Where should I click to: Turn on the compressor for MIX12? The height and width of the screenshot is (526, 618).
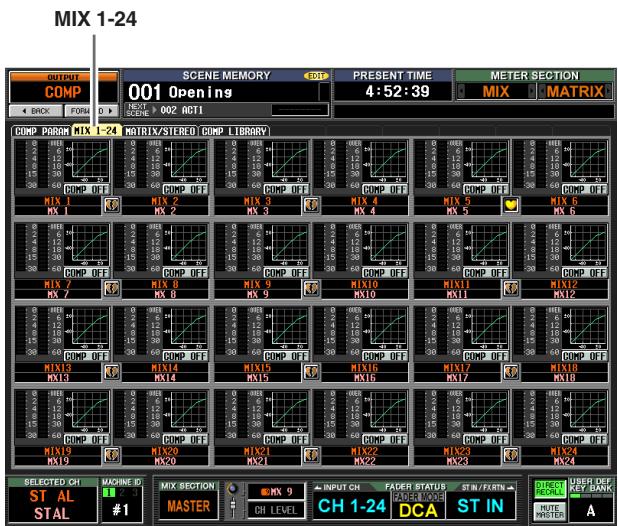click(x=584, y=273)
